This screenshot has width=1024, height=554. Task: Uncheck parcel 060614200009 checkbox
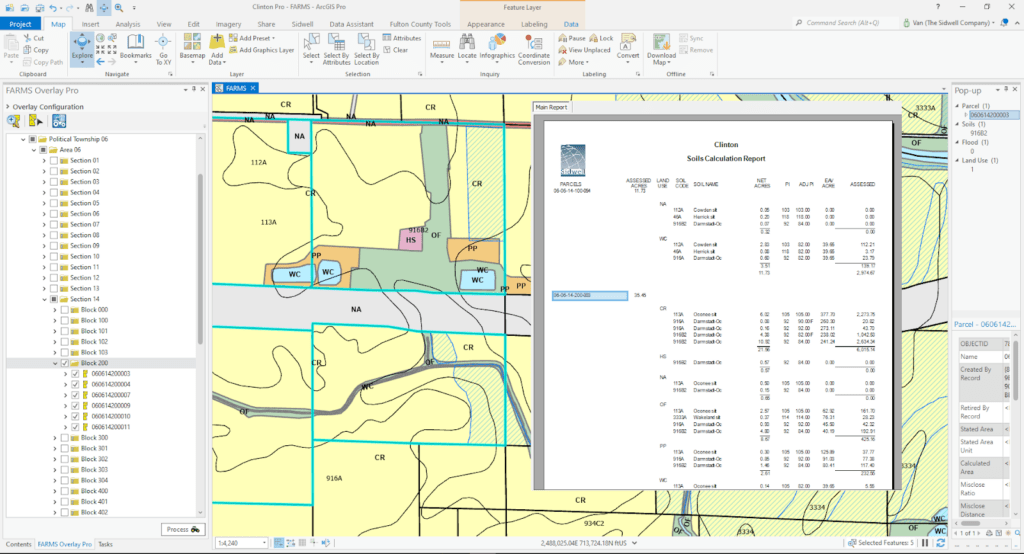click(75, 406)
